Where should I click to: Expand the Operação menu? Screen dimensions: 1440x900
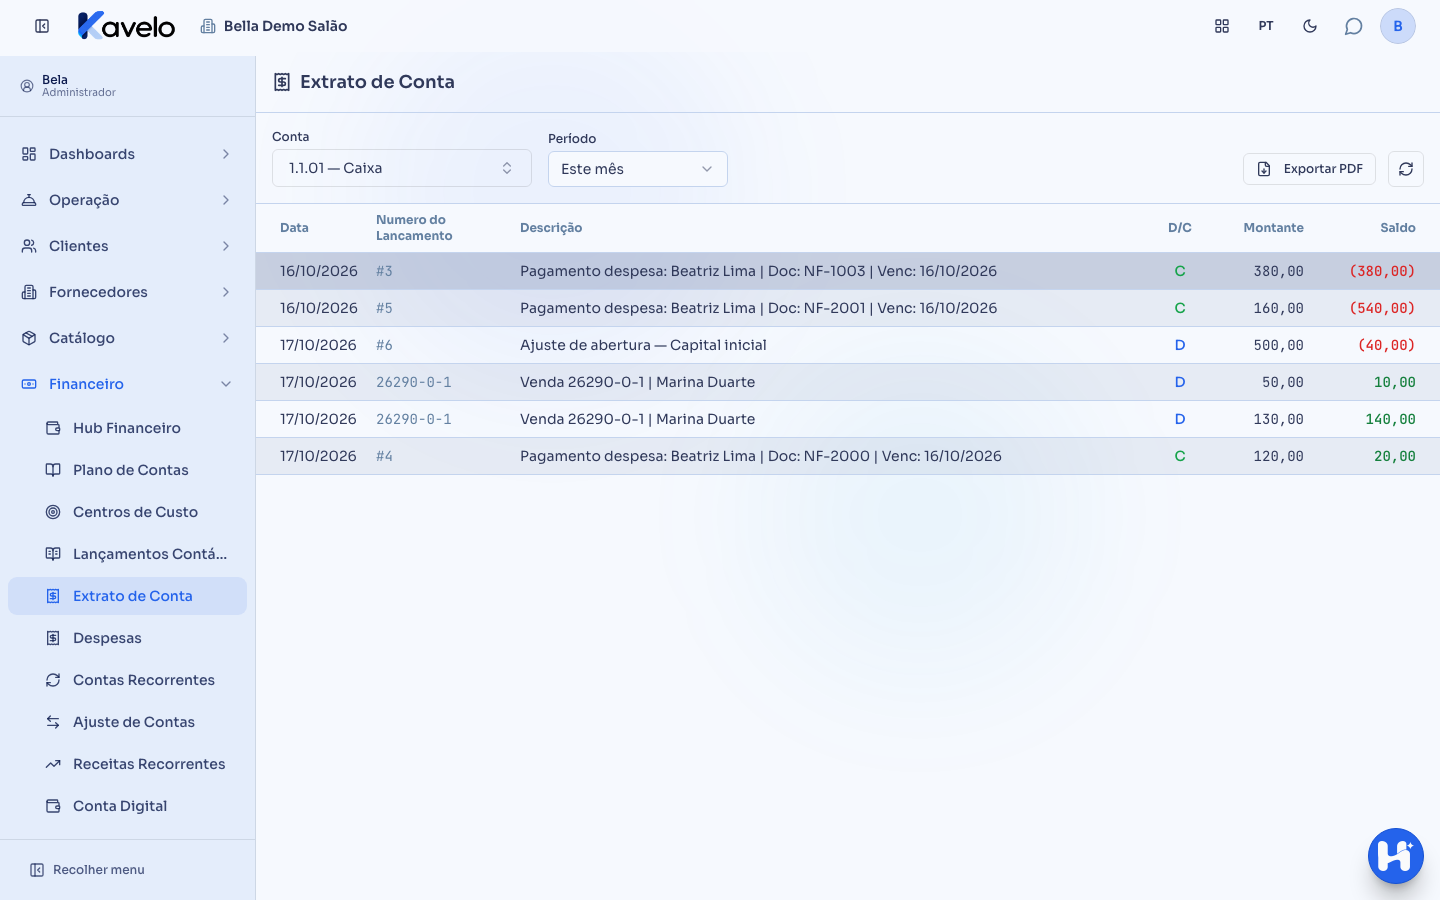point(127,200)
